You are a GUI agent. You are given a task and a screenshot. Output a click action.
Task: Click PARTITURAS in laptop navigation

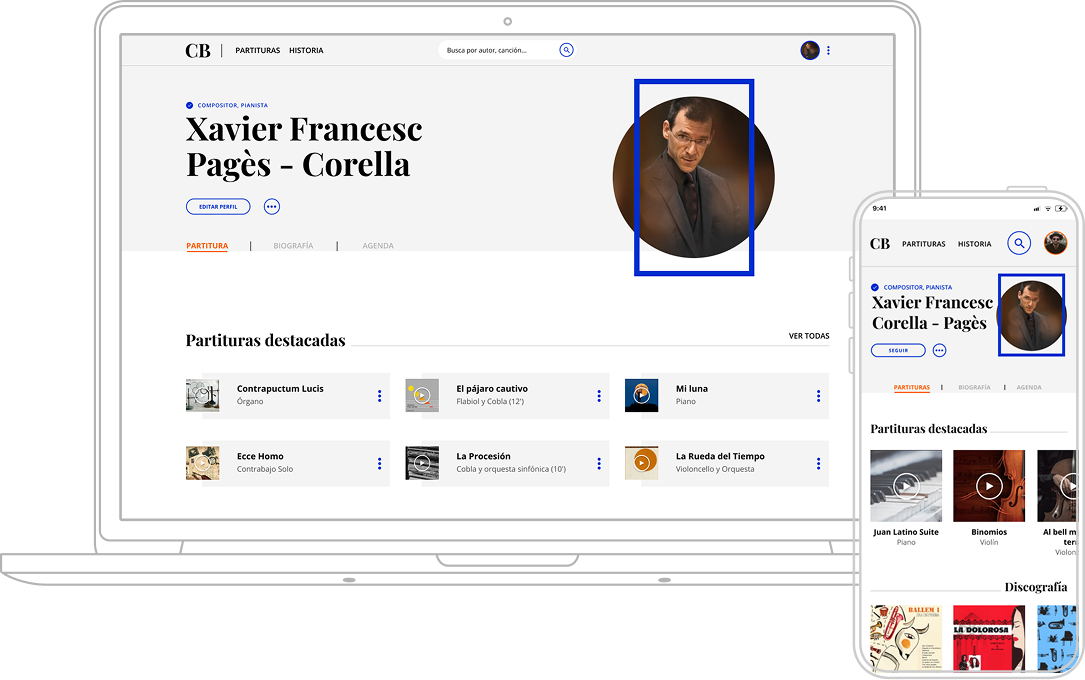click(x=257, y=50)
